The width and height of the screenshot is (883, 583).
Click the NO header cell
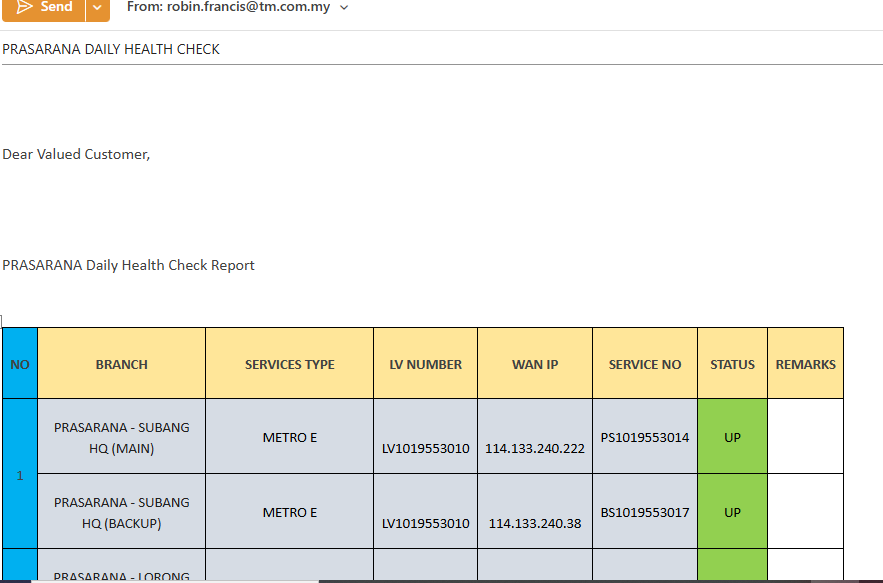[20, 364]
